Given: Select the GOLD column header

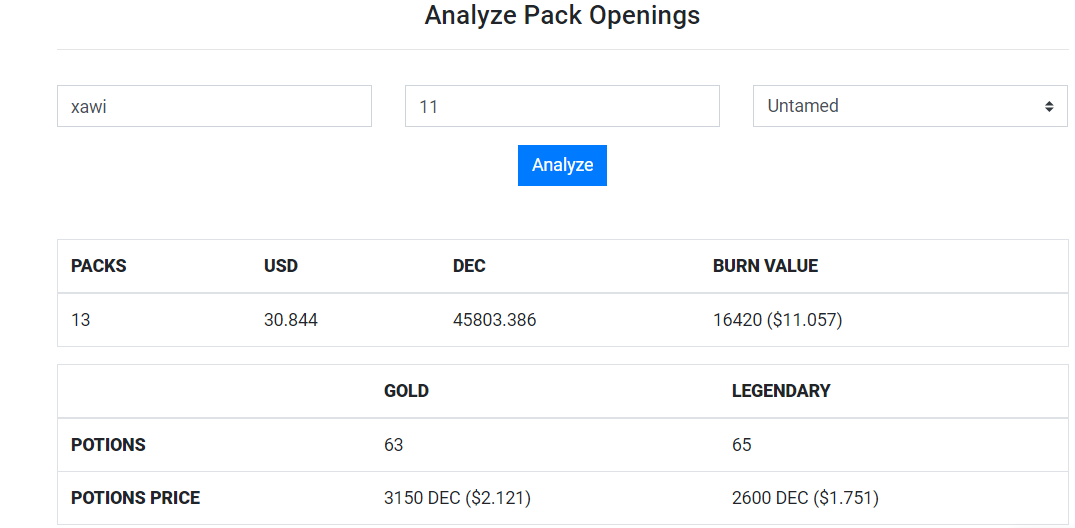Looking at the screenshot, I should tap(407, 391).
